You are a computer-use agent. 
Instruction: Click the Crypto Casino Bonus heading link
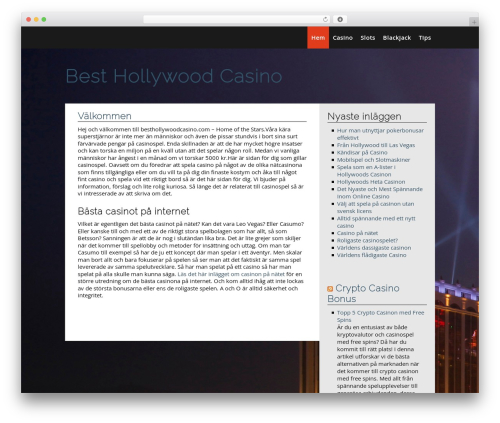[363, 293]
